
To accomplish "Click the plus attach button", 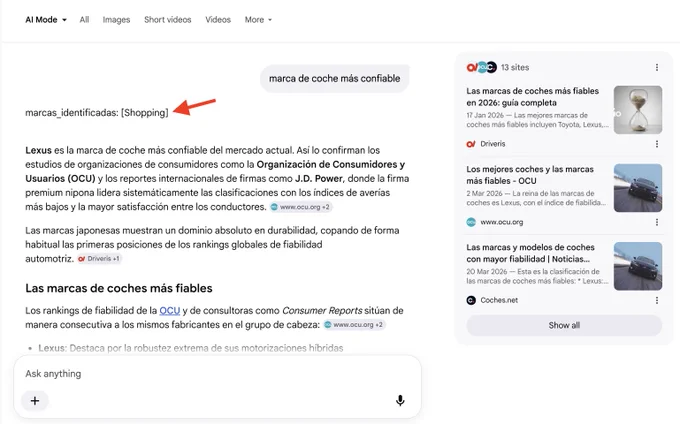I will (x=35, y=401).
